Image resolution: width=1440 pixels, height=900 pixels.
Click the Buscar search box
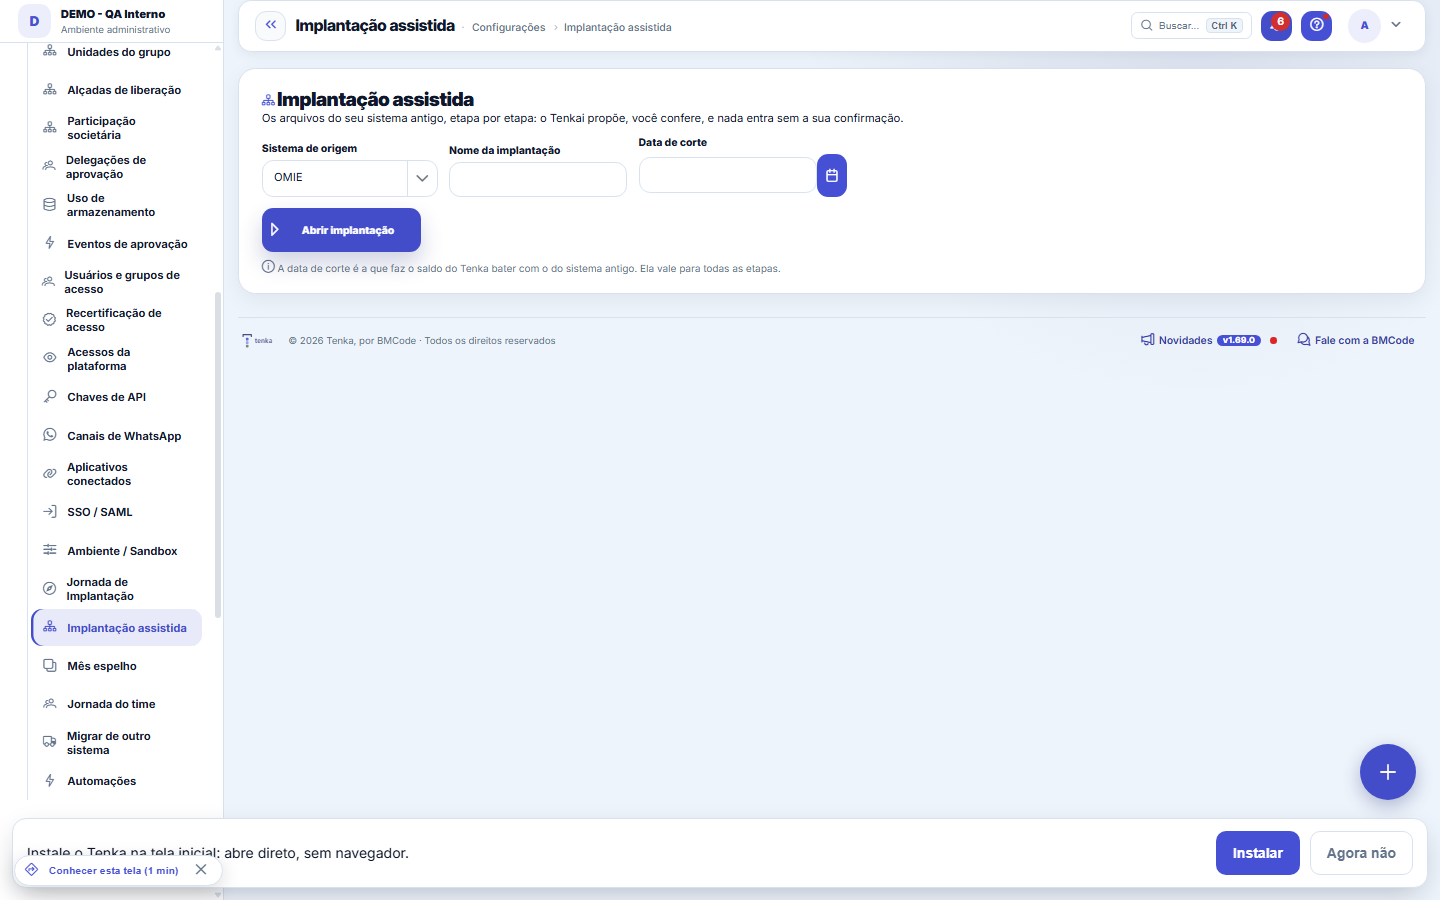pyautogui.click(x=1191, y=25)
